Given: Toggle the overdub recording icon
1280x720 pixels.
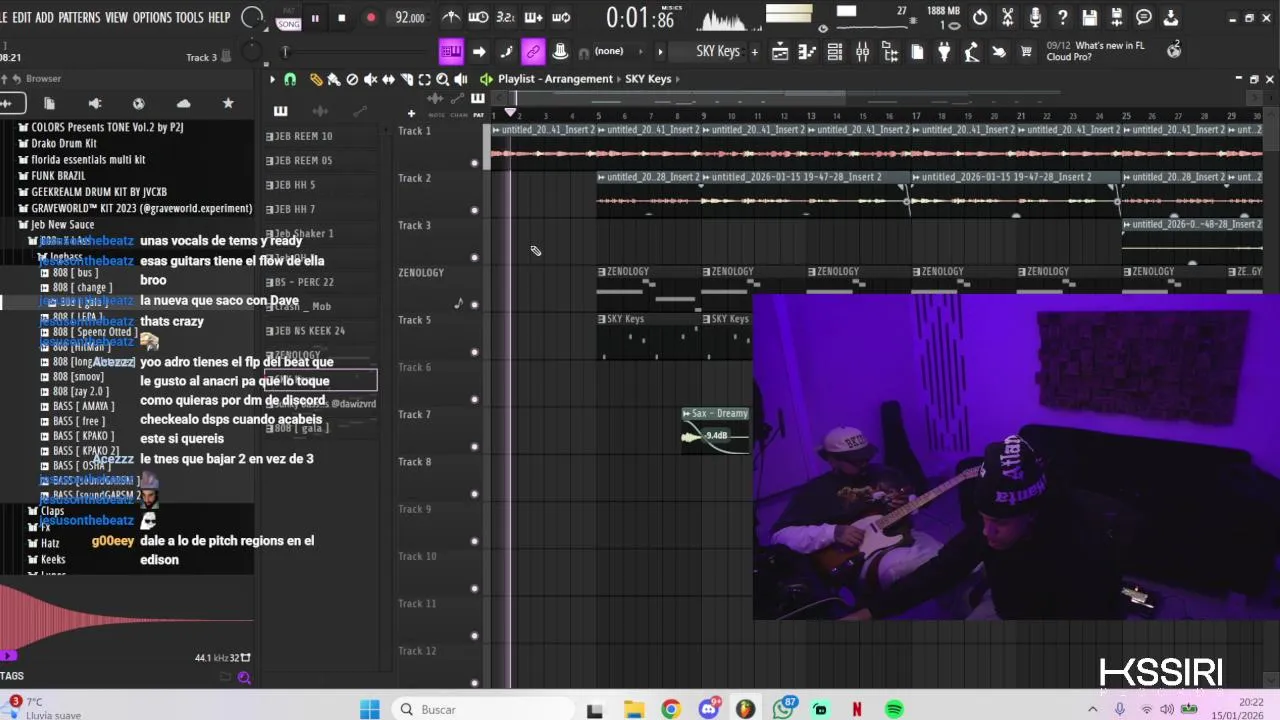Looking at the screenshot, I should point(533,17).
